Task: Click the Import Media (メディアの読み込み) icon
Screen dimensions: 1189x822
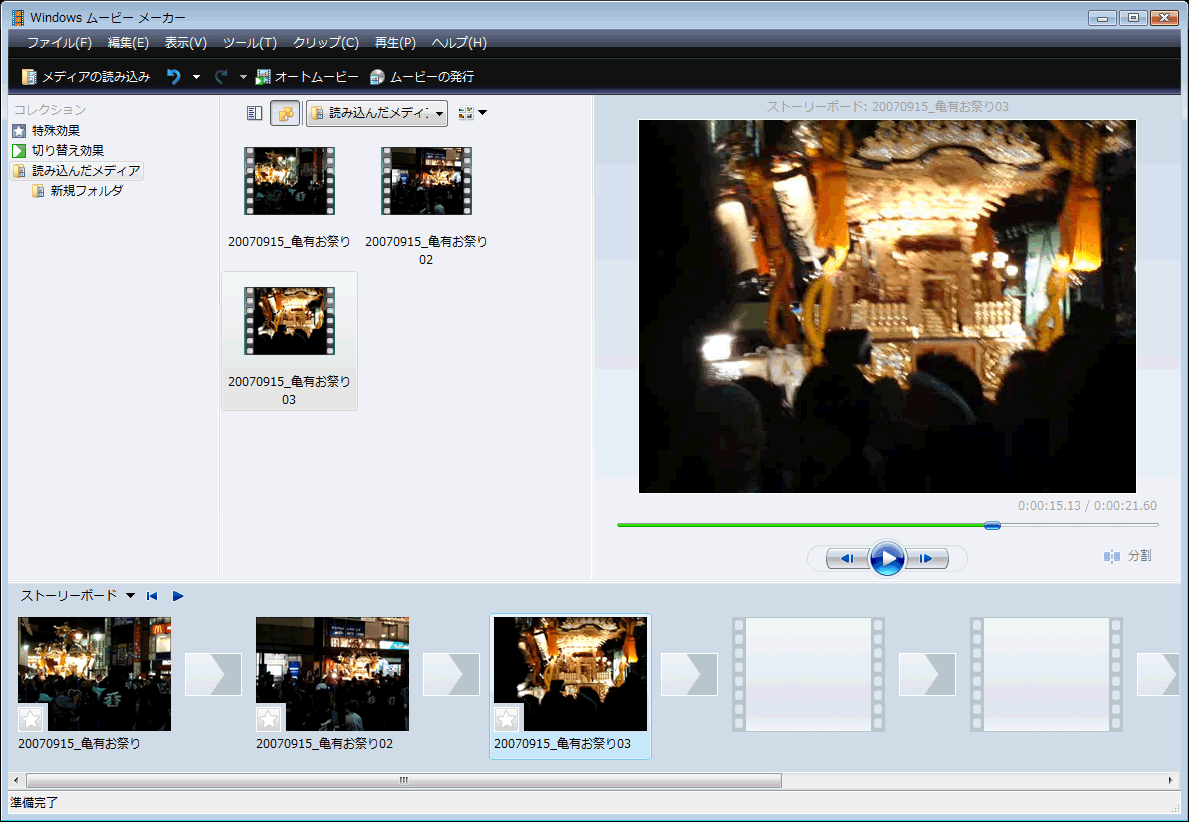Action: click(29, 77)
